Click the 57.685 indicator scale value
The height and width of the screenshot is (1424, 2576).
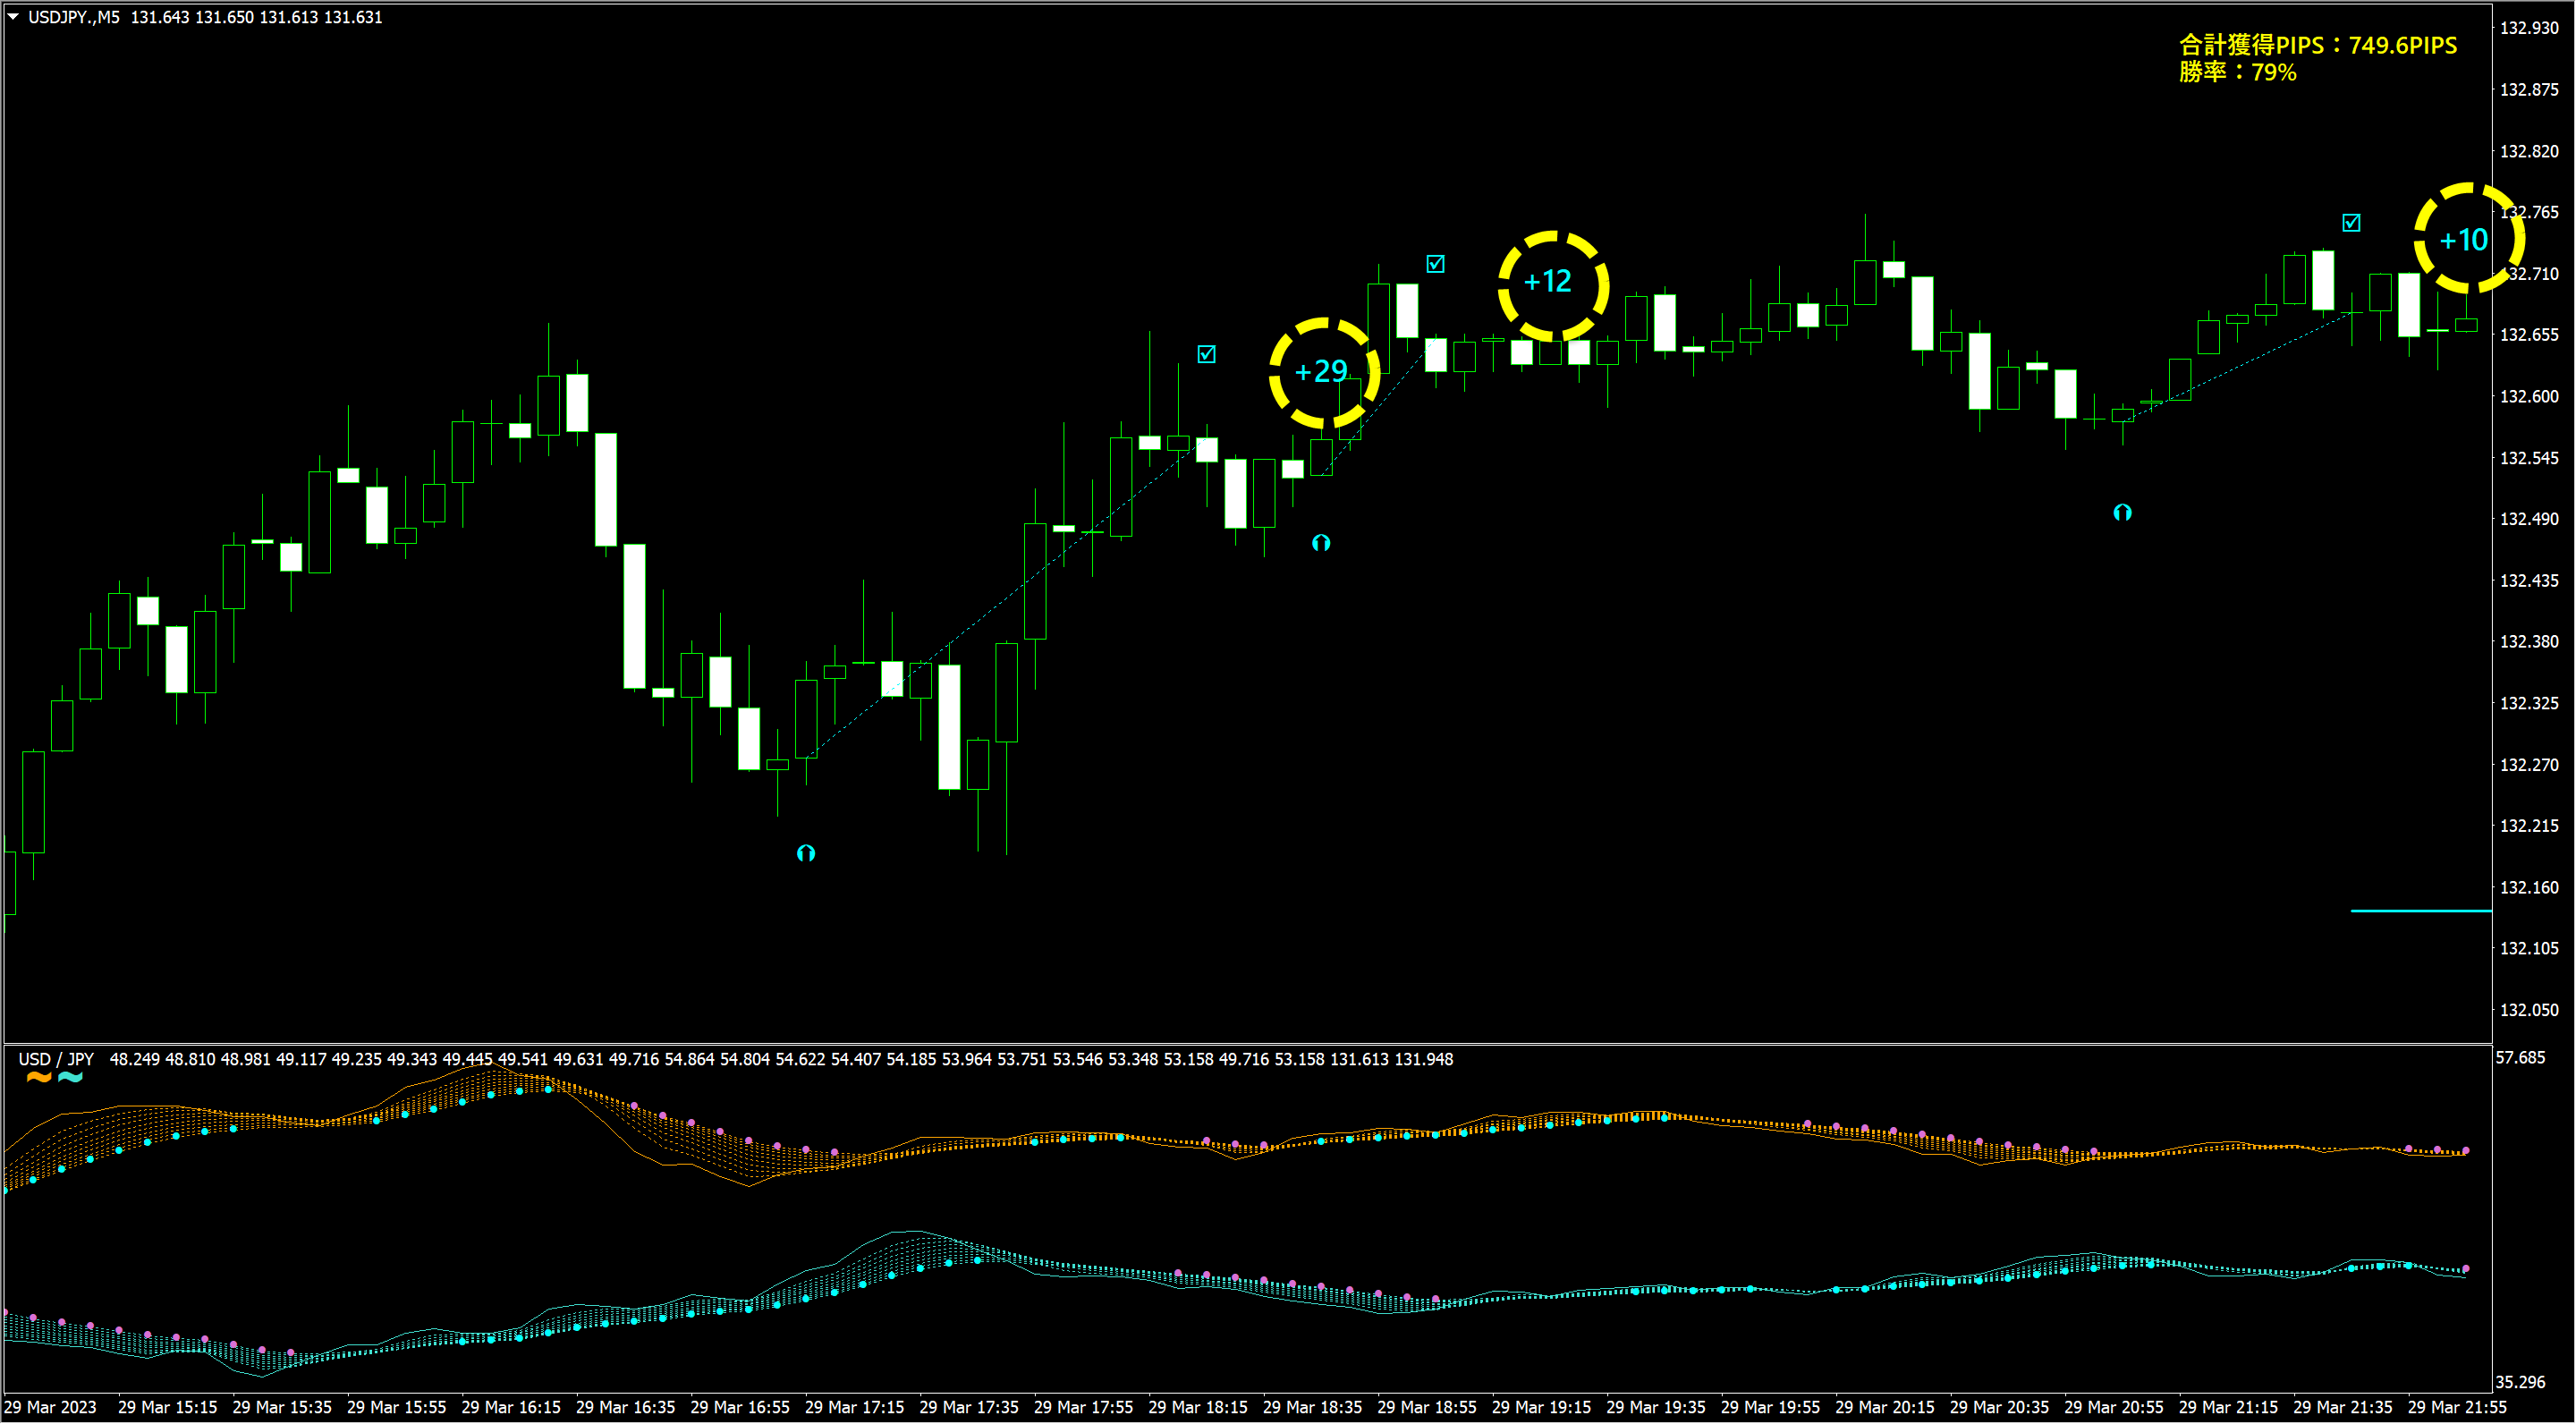(x=2520, y=1058)
